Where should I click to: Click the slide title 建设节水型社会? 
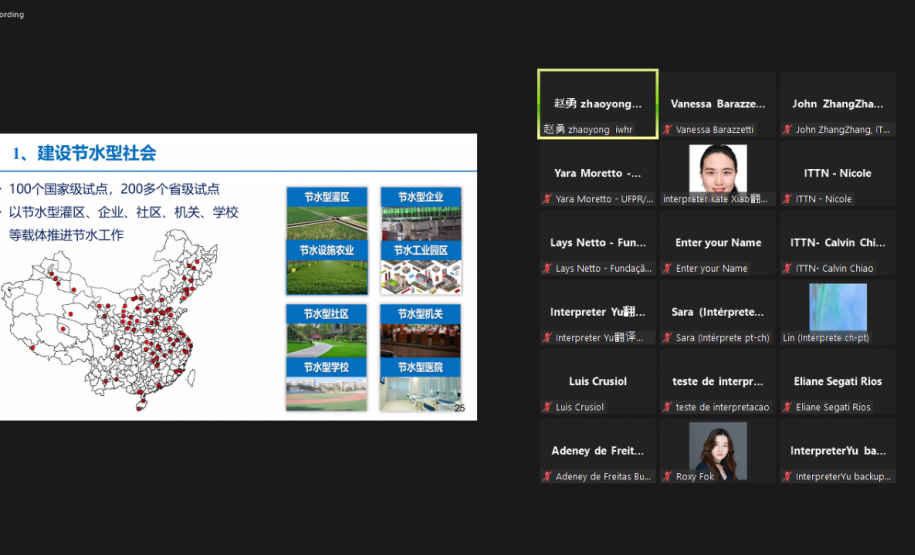96,153
